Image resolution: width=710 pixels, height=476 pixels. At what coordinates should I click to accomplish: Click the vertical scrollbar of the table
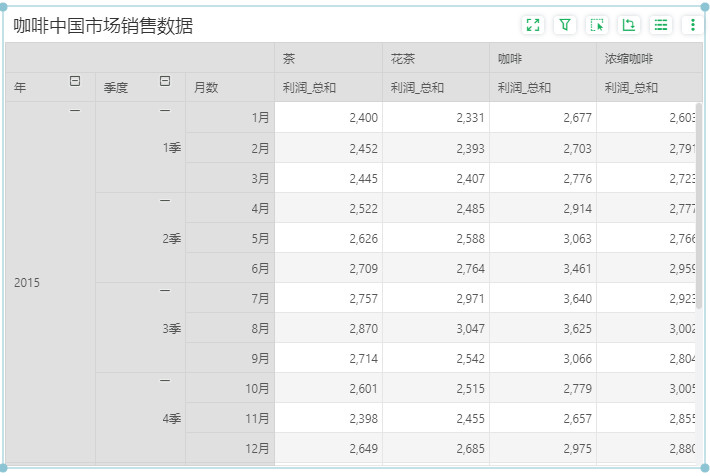coord(699,206)
